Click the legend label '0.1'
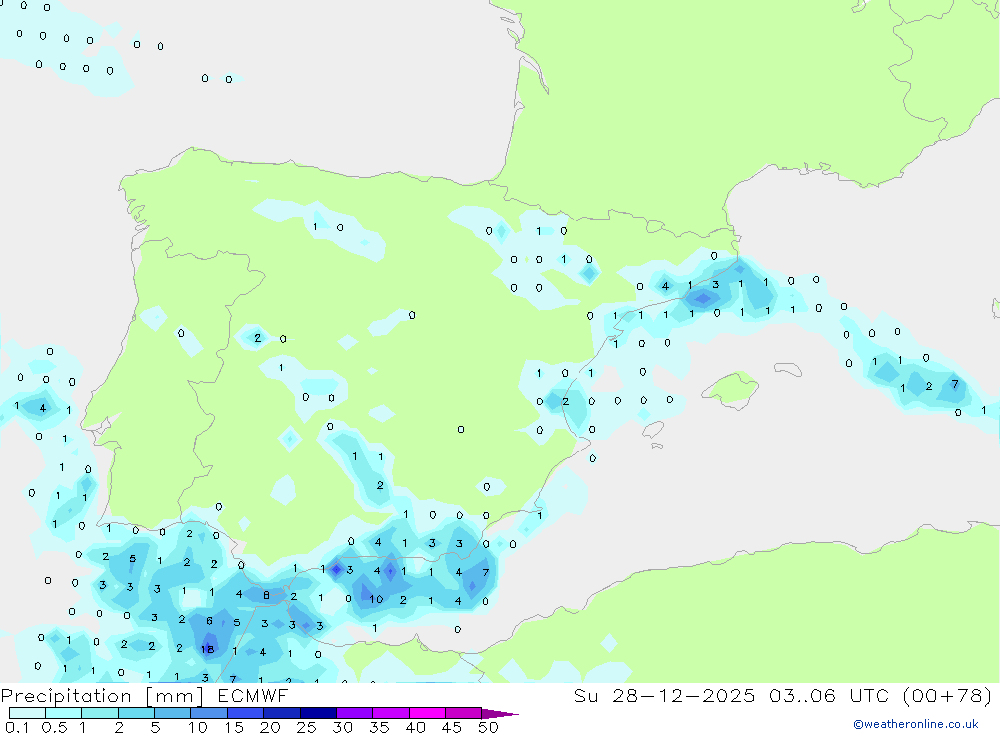1000x733 pixels. (x=17, y=727)
